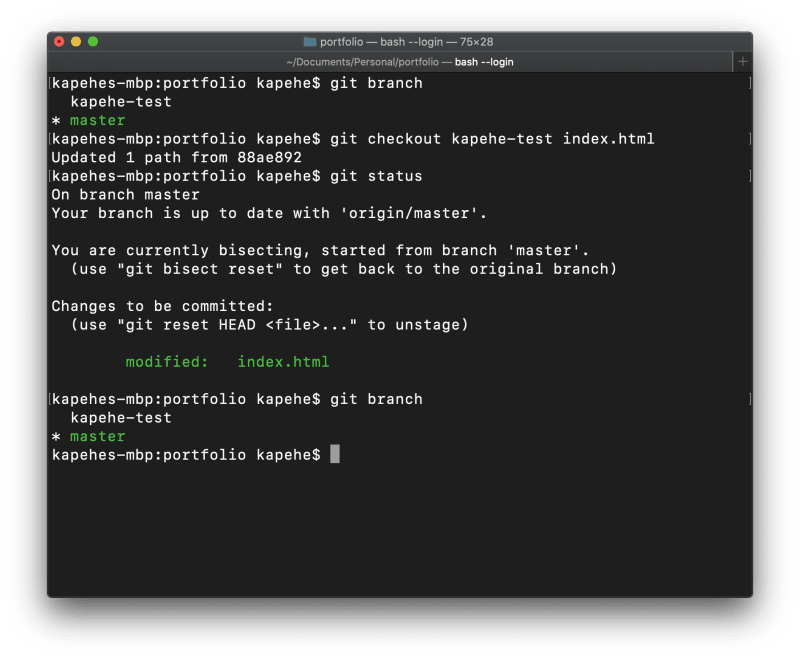Click the 'Updated 1 path from 88ae892' line
The height and width of the screenshot is (660, 800).
coord(176,158)
